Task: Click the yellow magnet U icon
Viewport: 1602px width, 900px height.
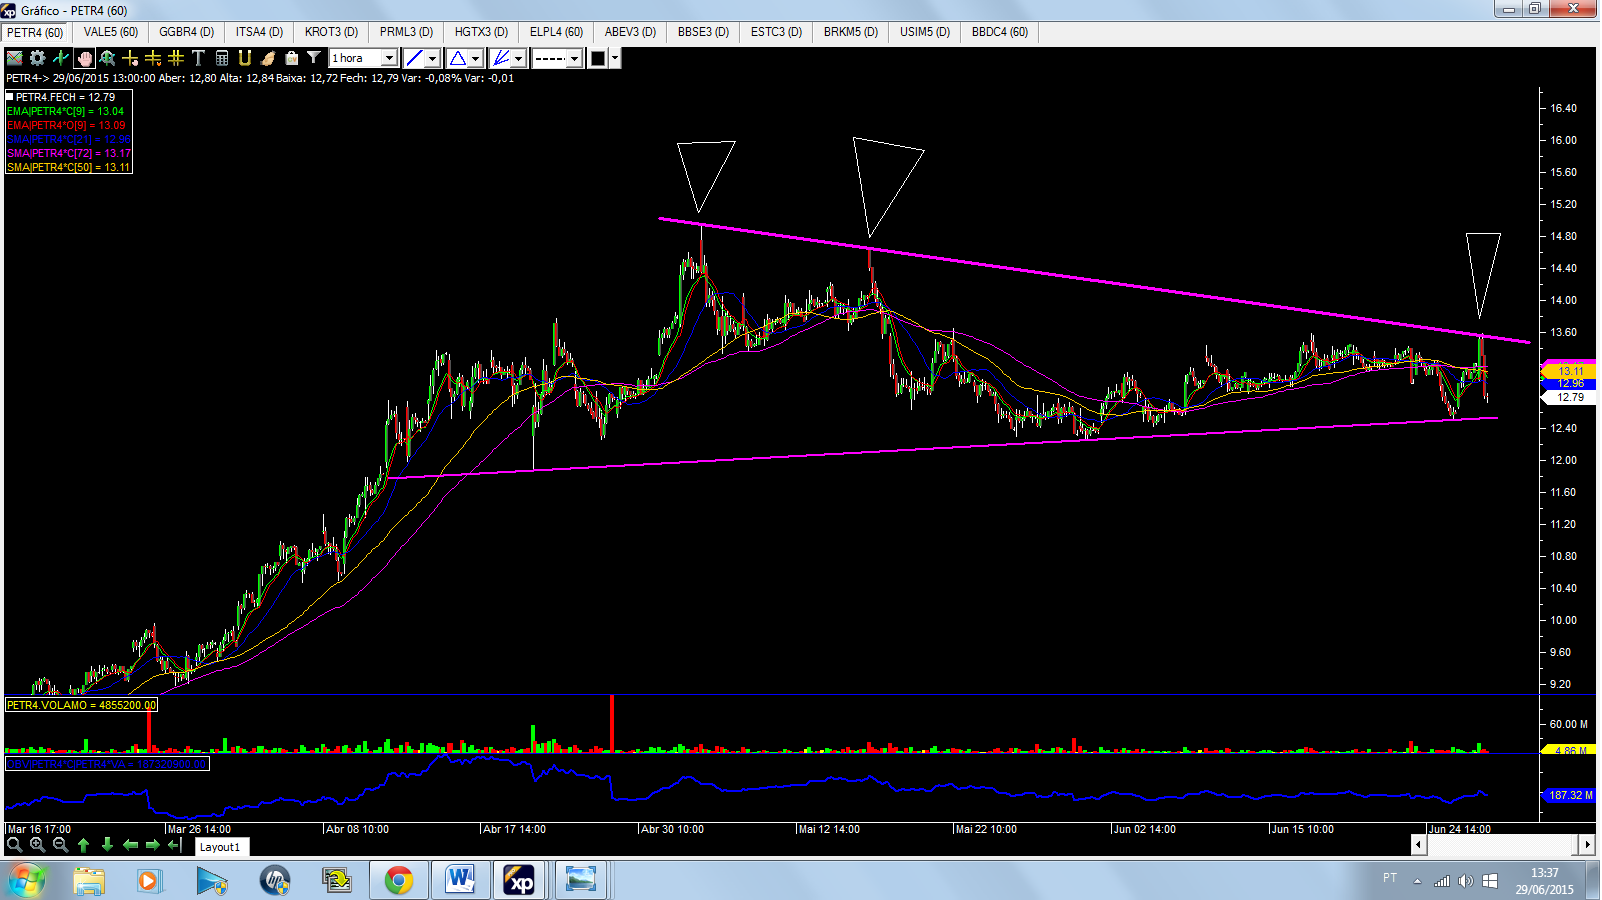Action: click(245, 58)
